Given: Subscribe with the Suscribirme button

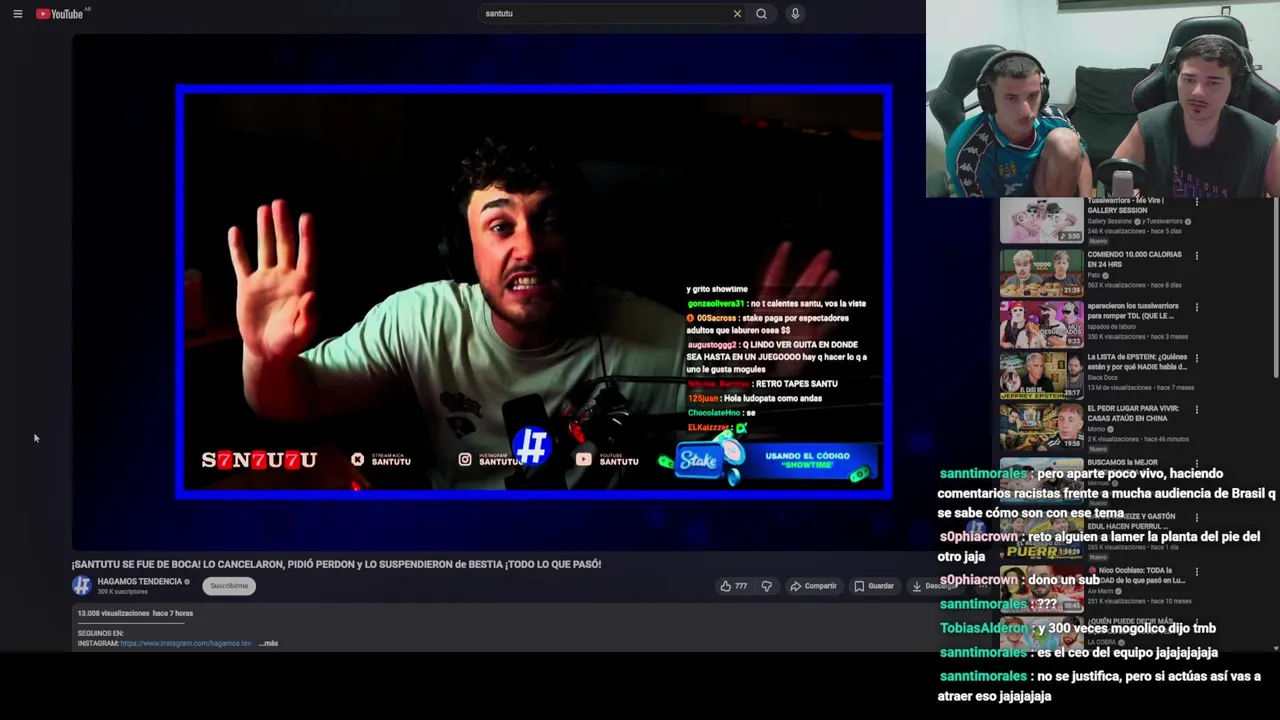Looking at the screenshot, I should [229, 586].
